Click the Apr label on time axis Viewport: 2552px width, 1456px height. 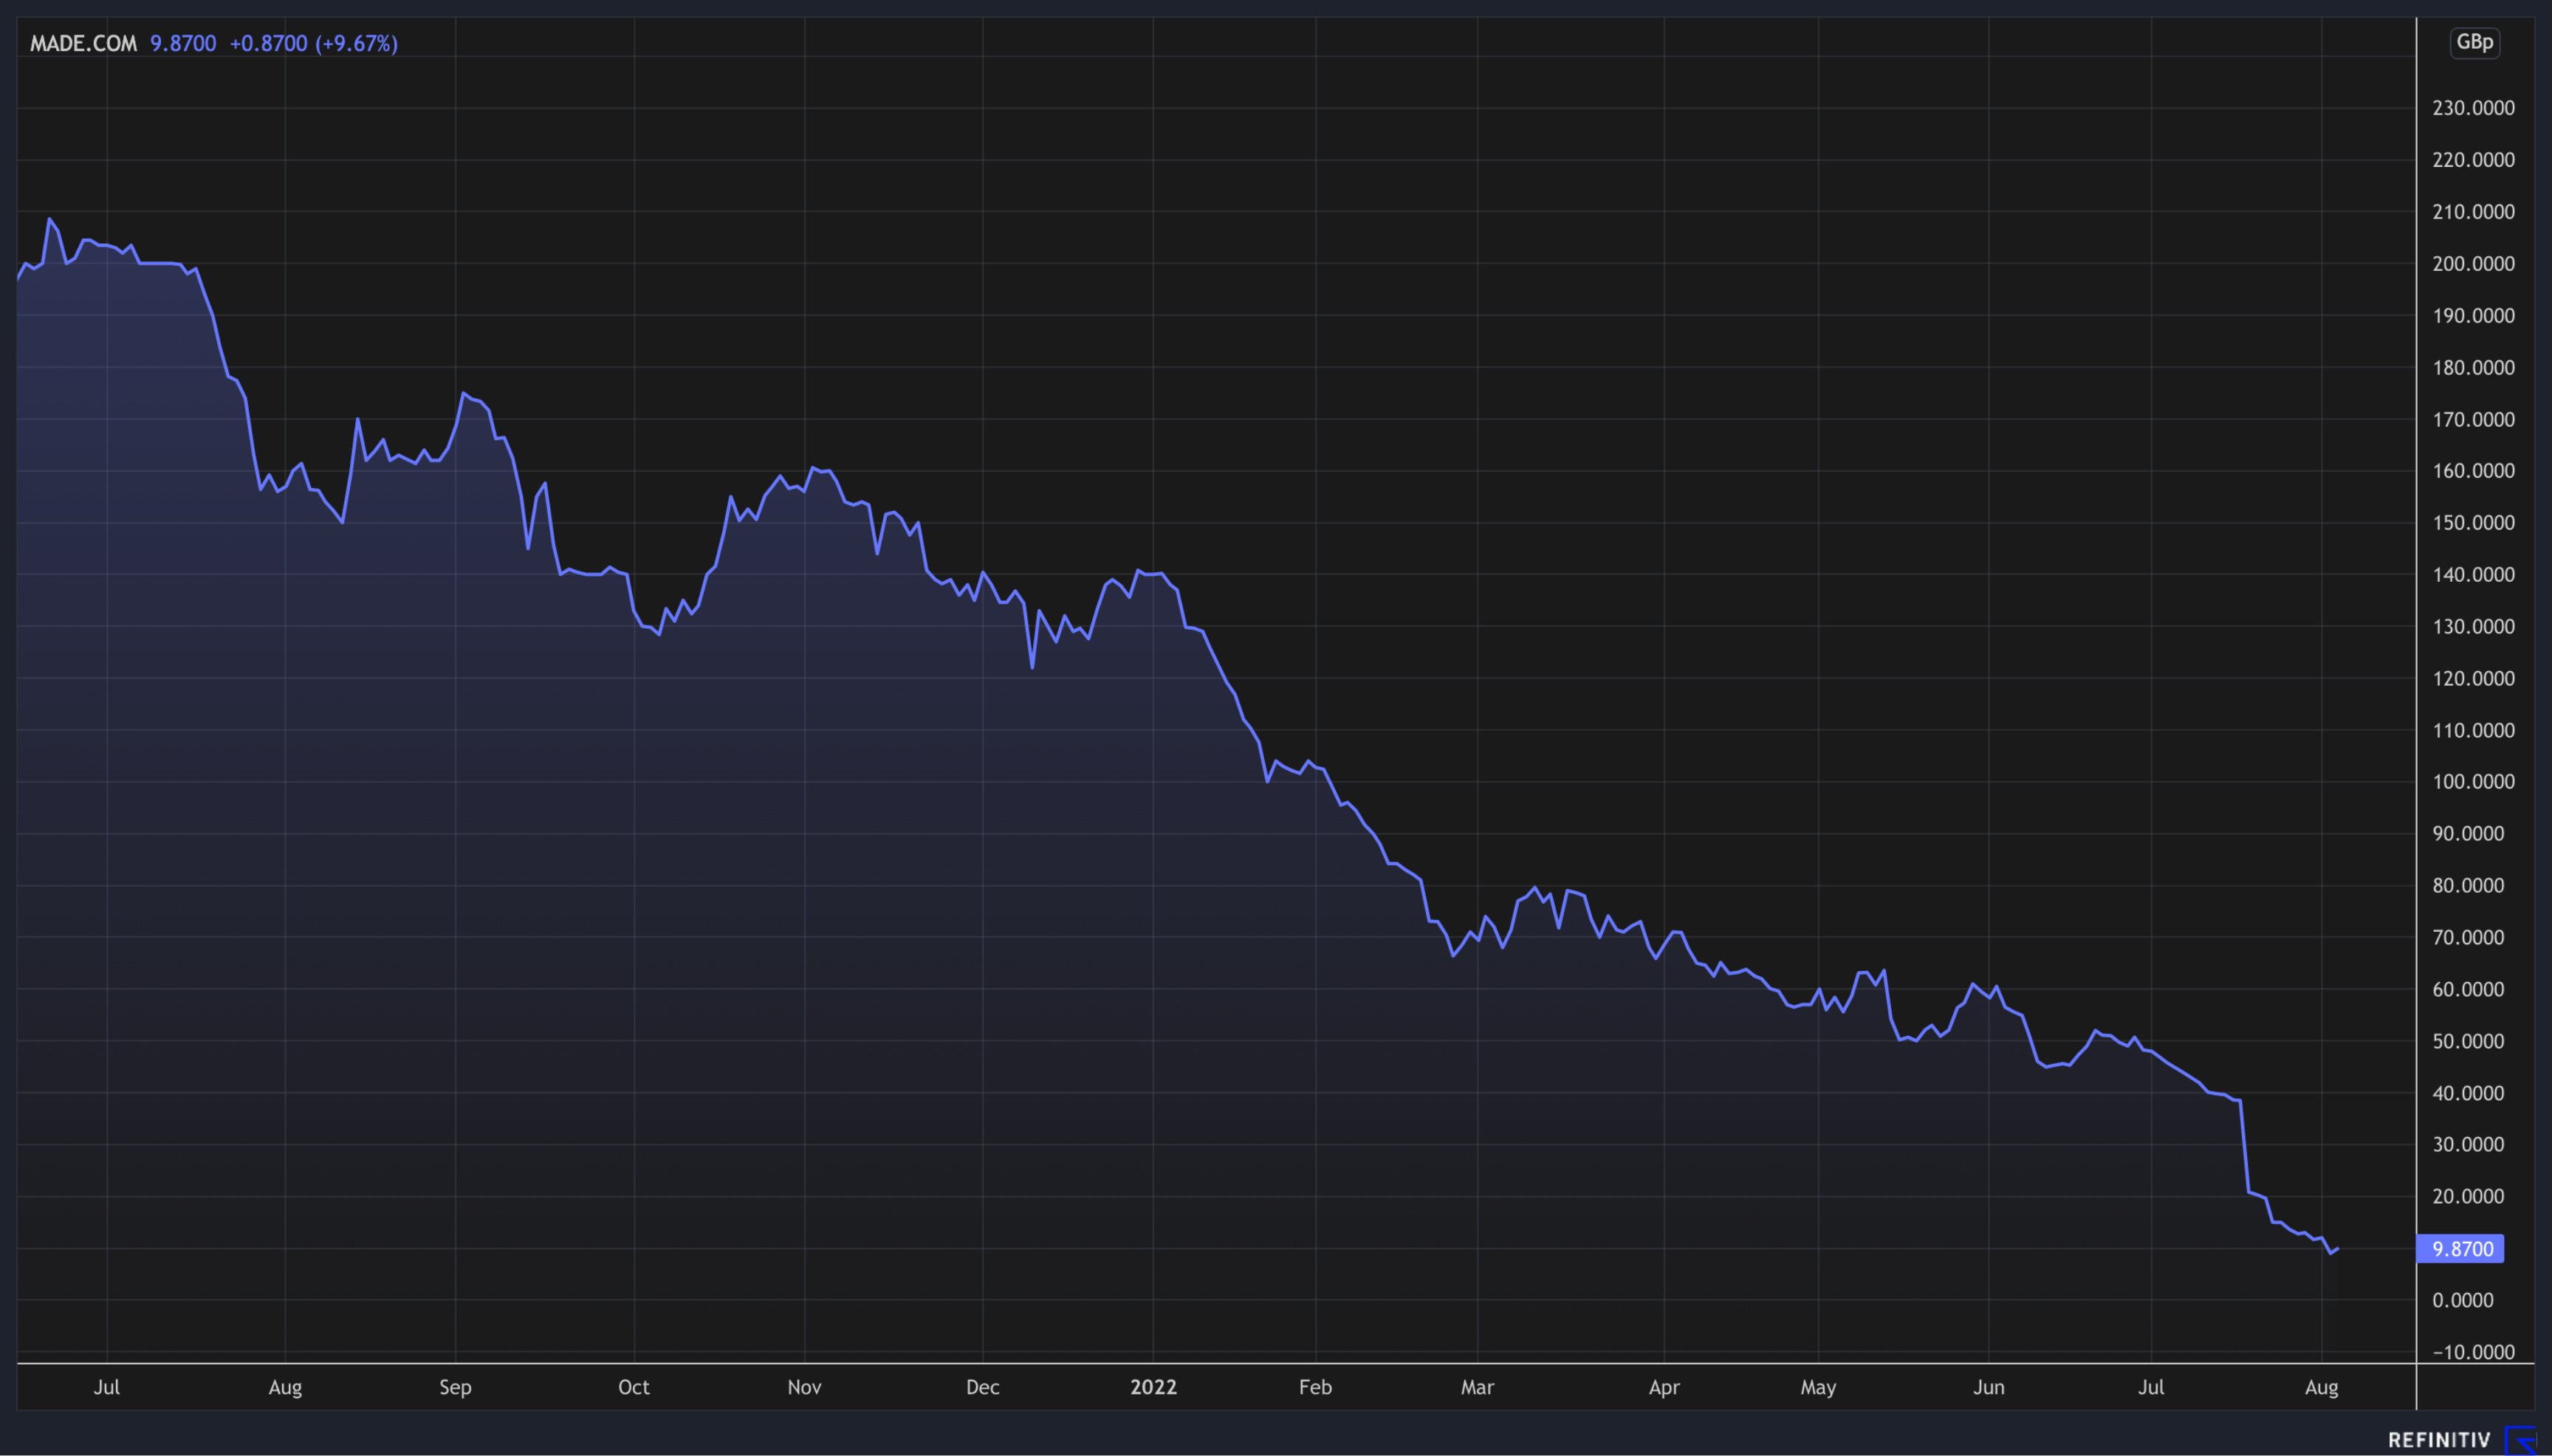click(1664, 1388)
